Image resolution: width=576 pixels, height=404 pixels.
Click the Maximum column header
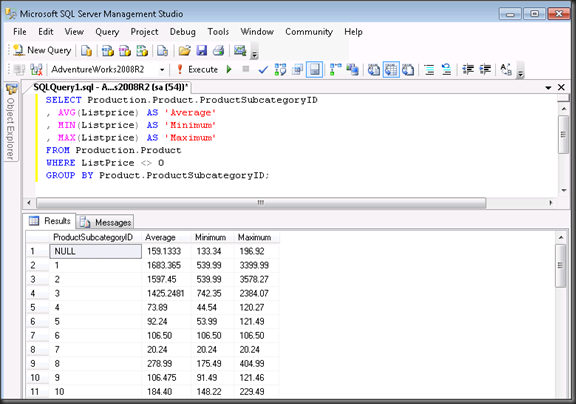tap(256, 237)
